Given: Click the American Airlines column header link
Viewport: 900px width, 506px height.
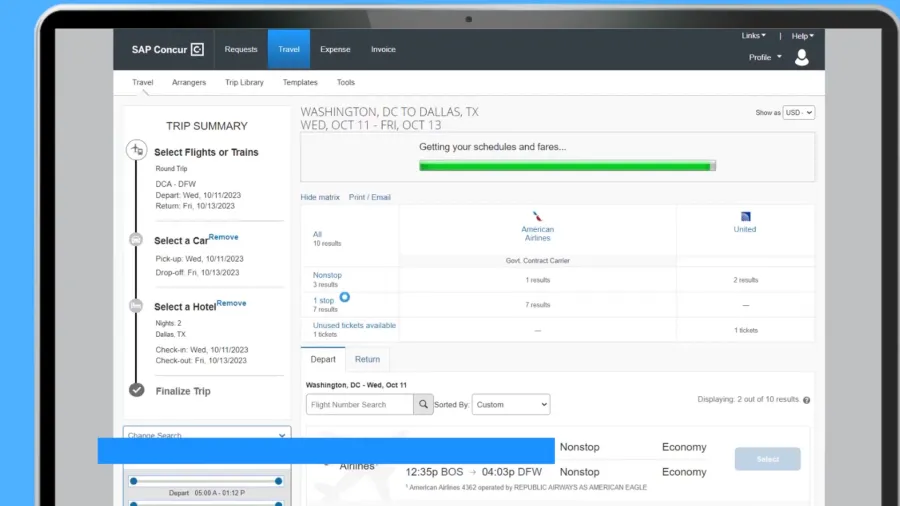Looking at the screenshot, I should tap(537, 233).
